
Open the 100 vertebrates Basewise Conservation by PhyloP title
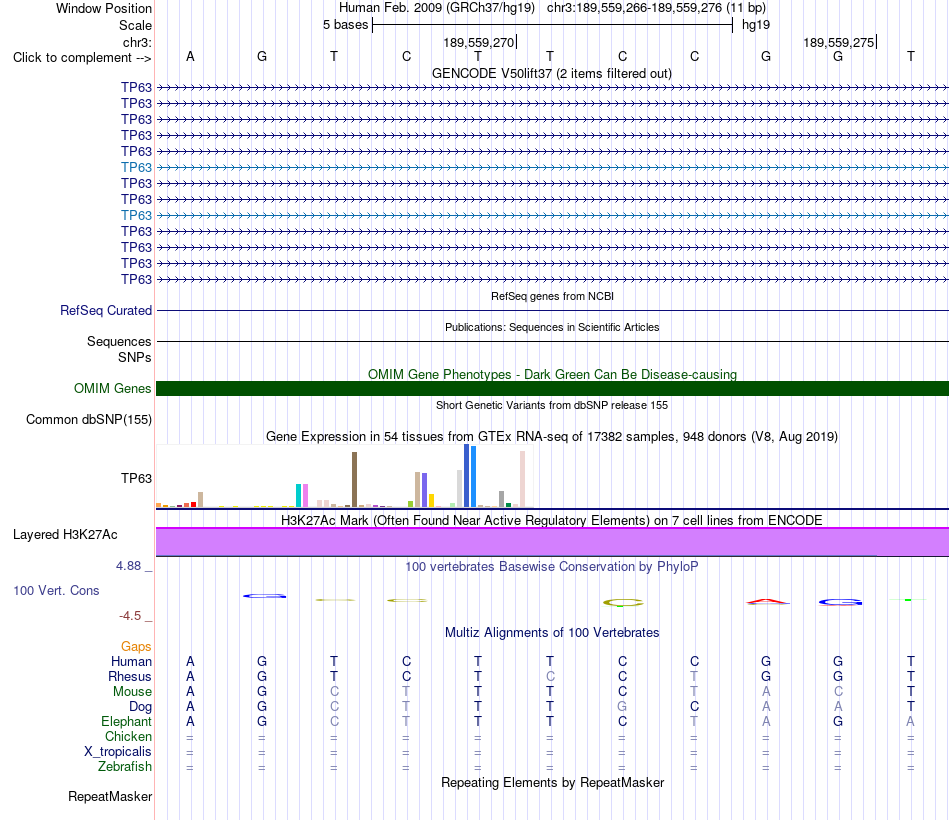pos(552,567)
